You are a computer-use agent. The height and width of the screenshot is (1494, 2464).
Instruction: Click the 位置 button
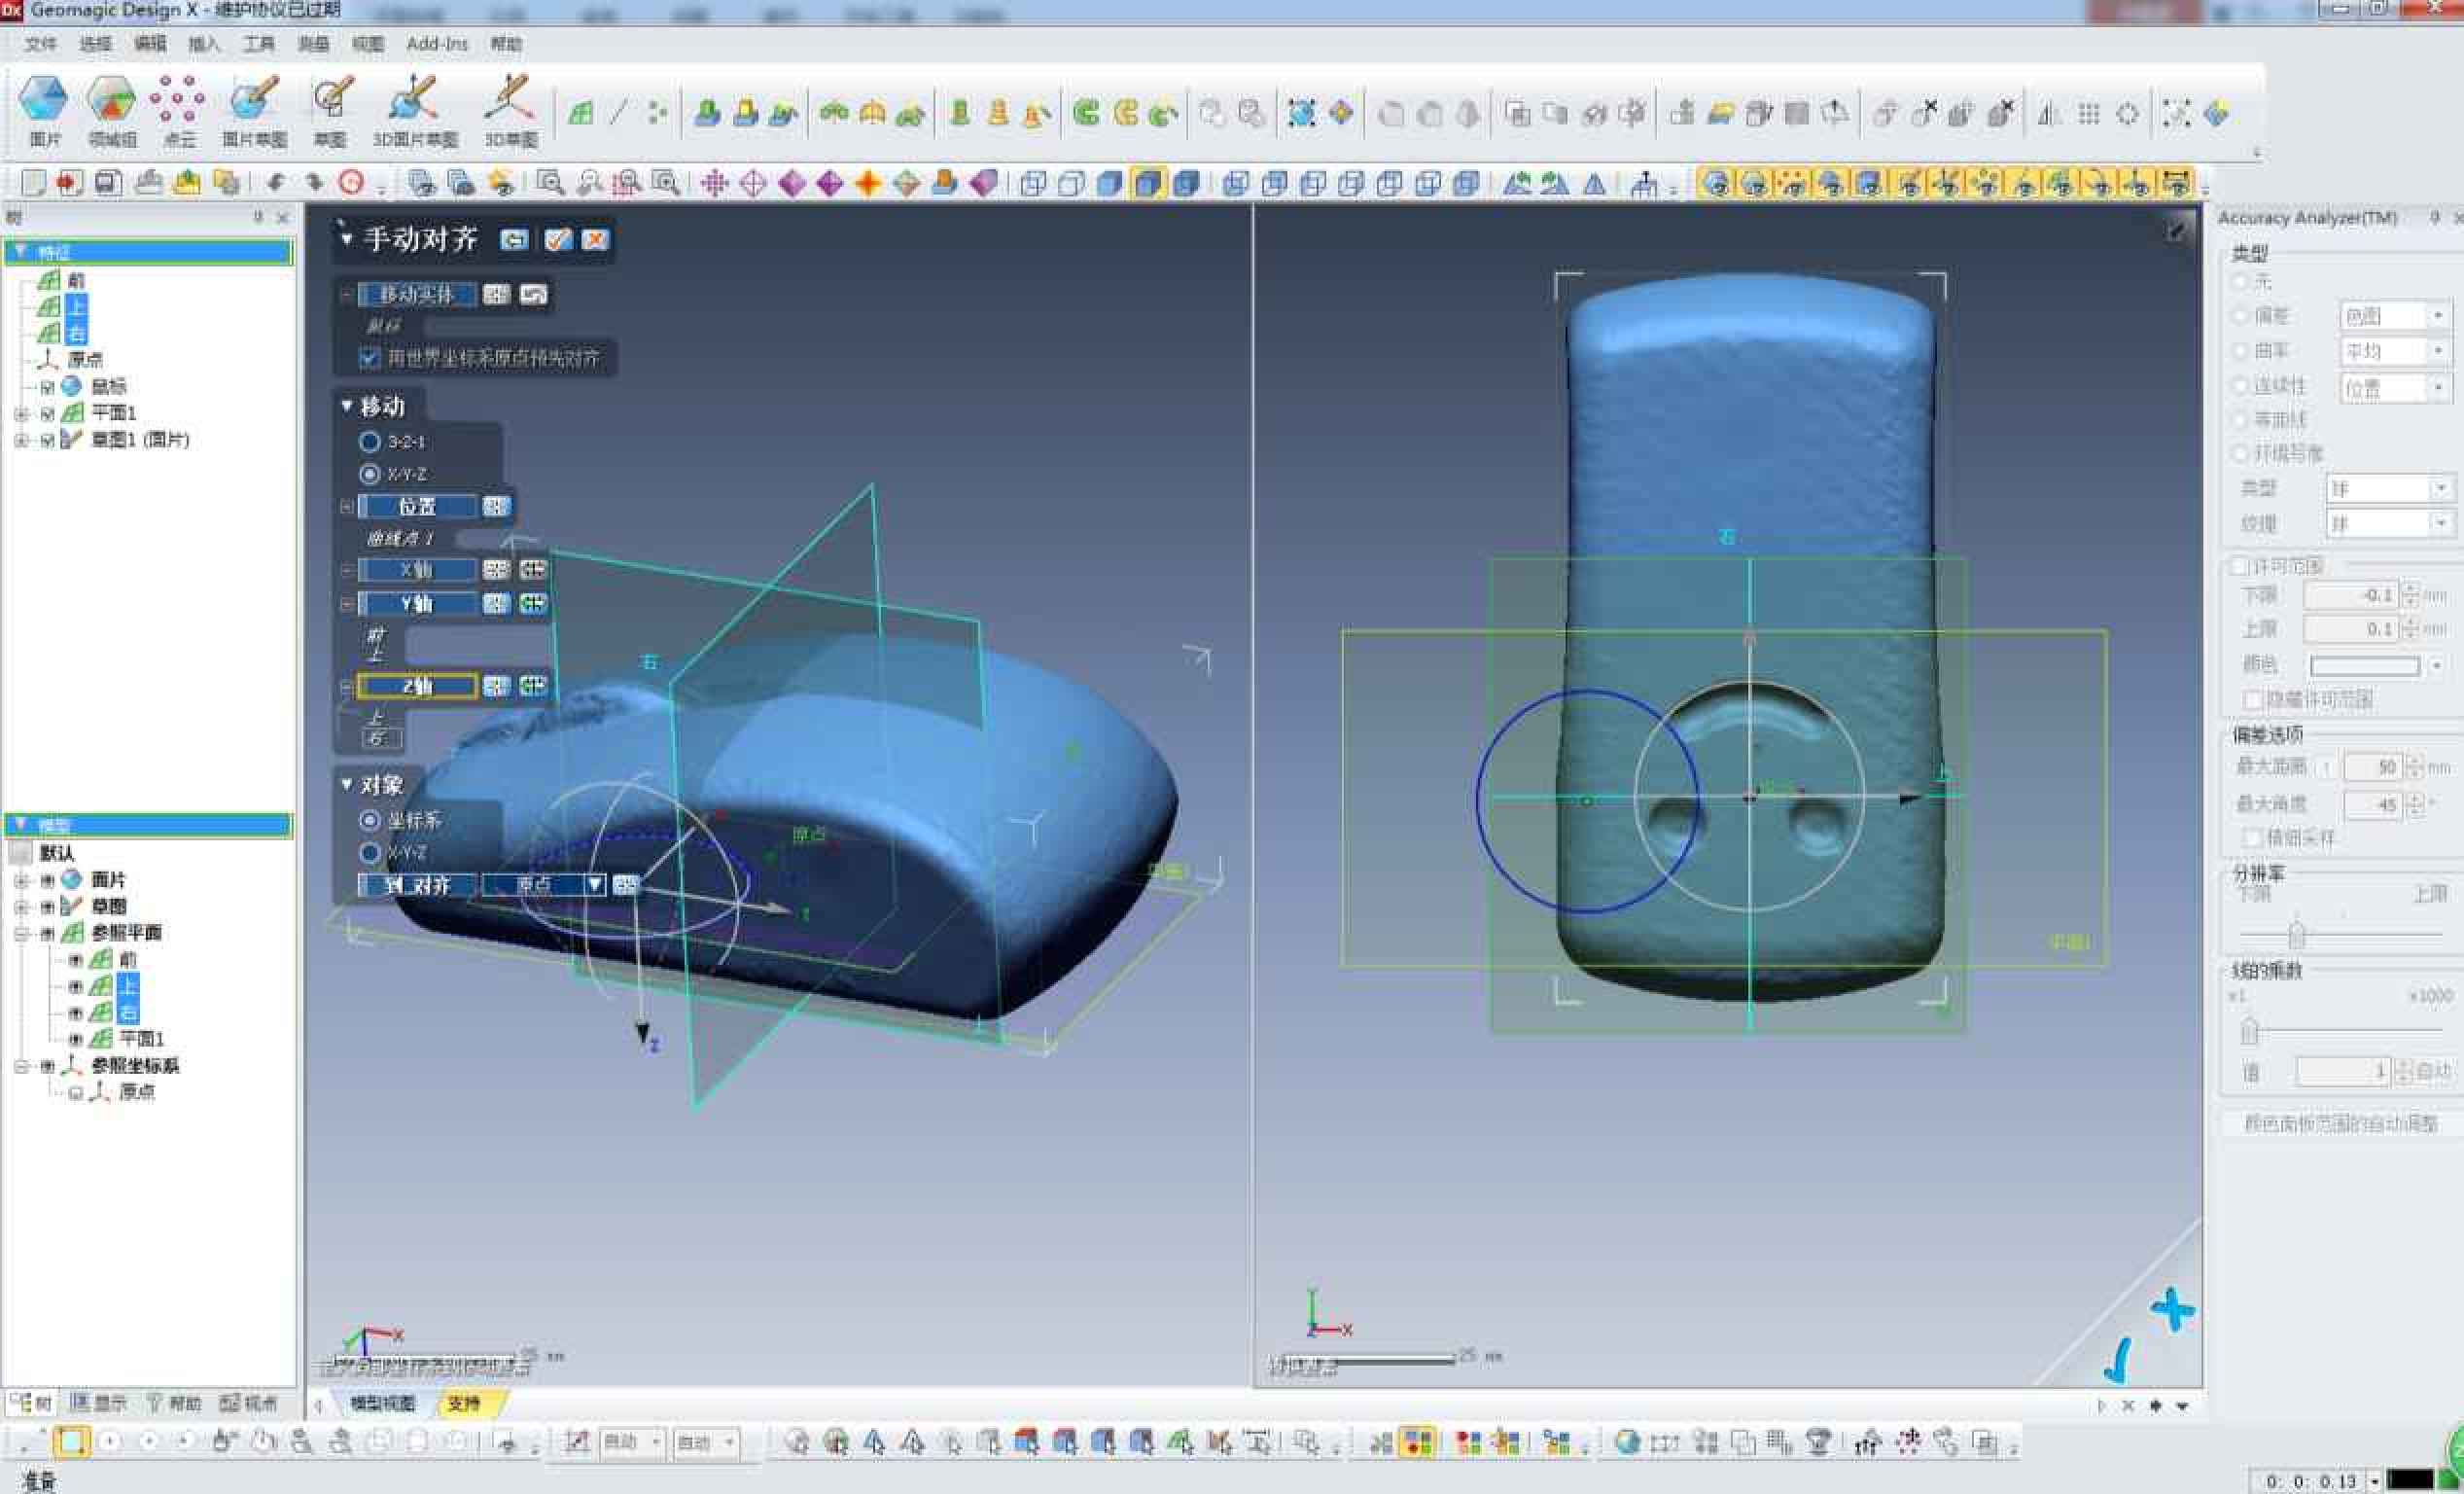click(416, 506)
